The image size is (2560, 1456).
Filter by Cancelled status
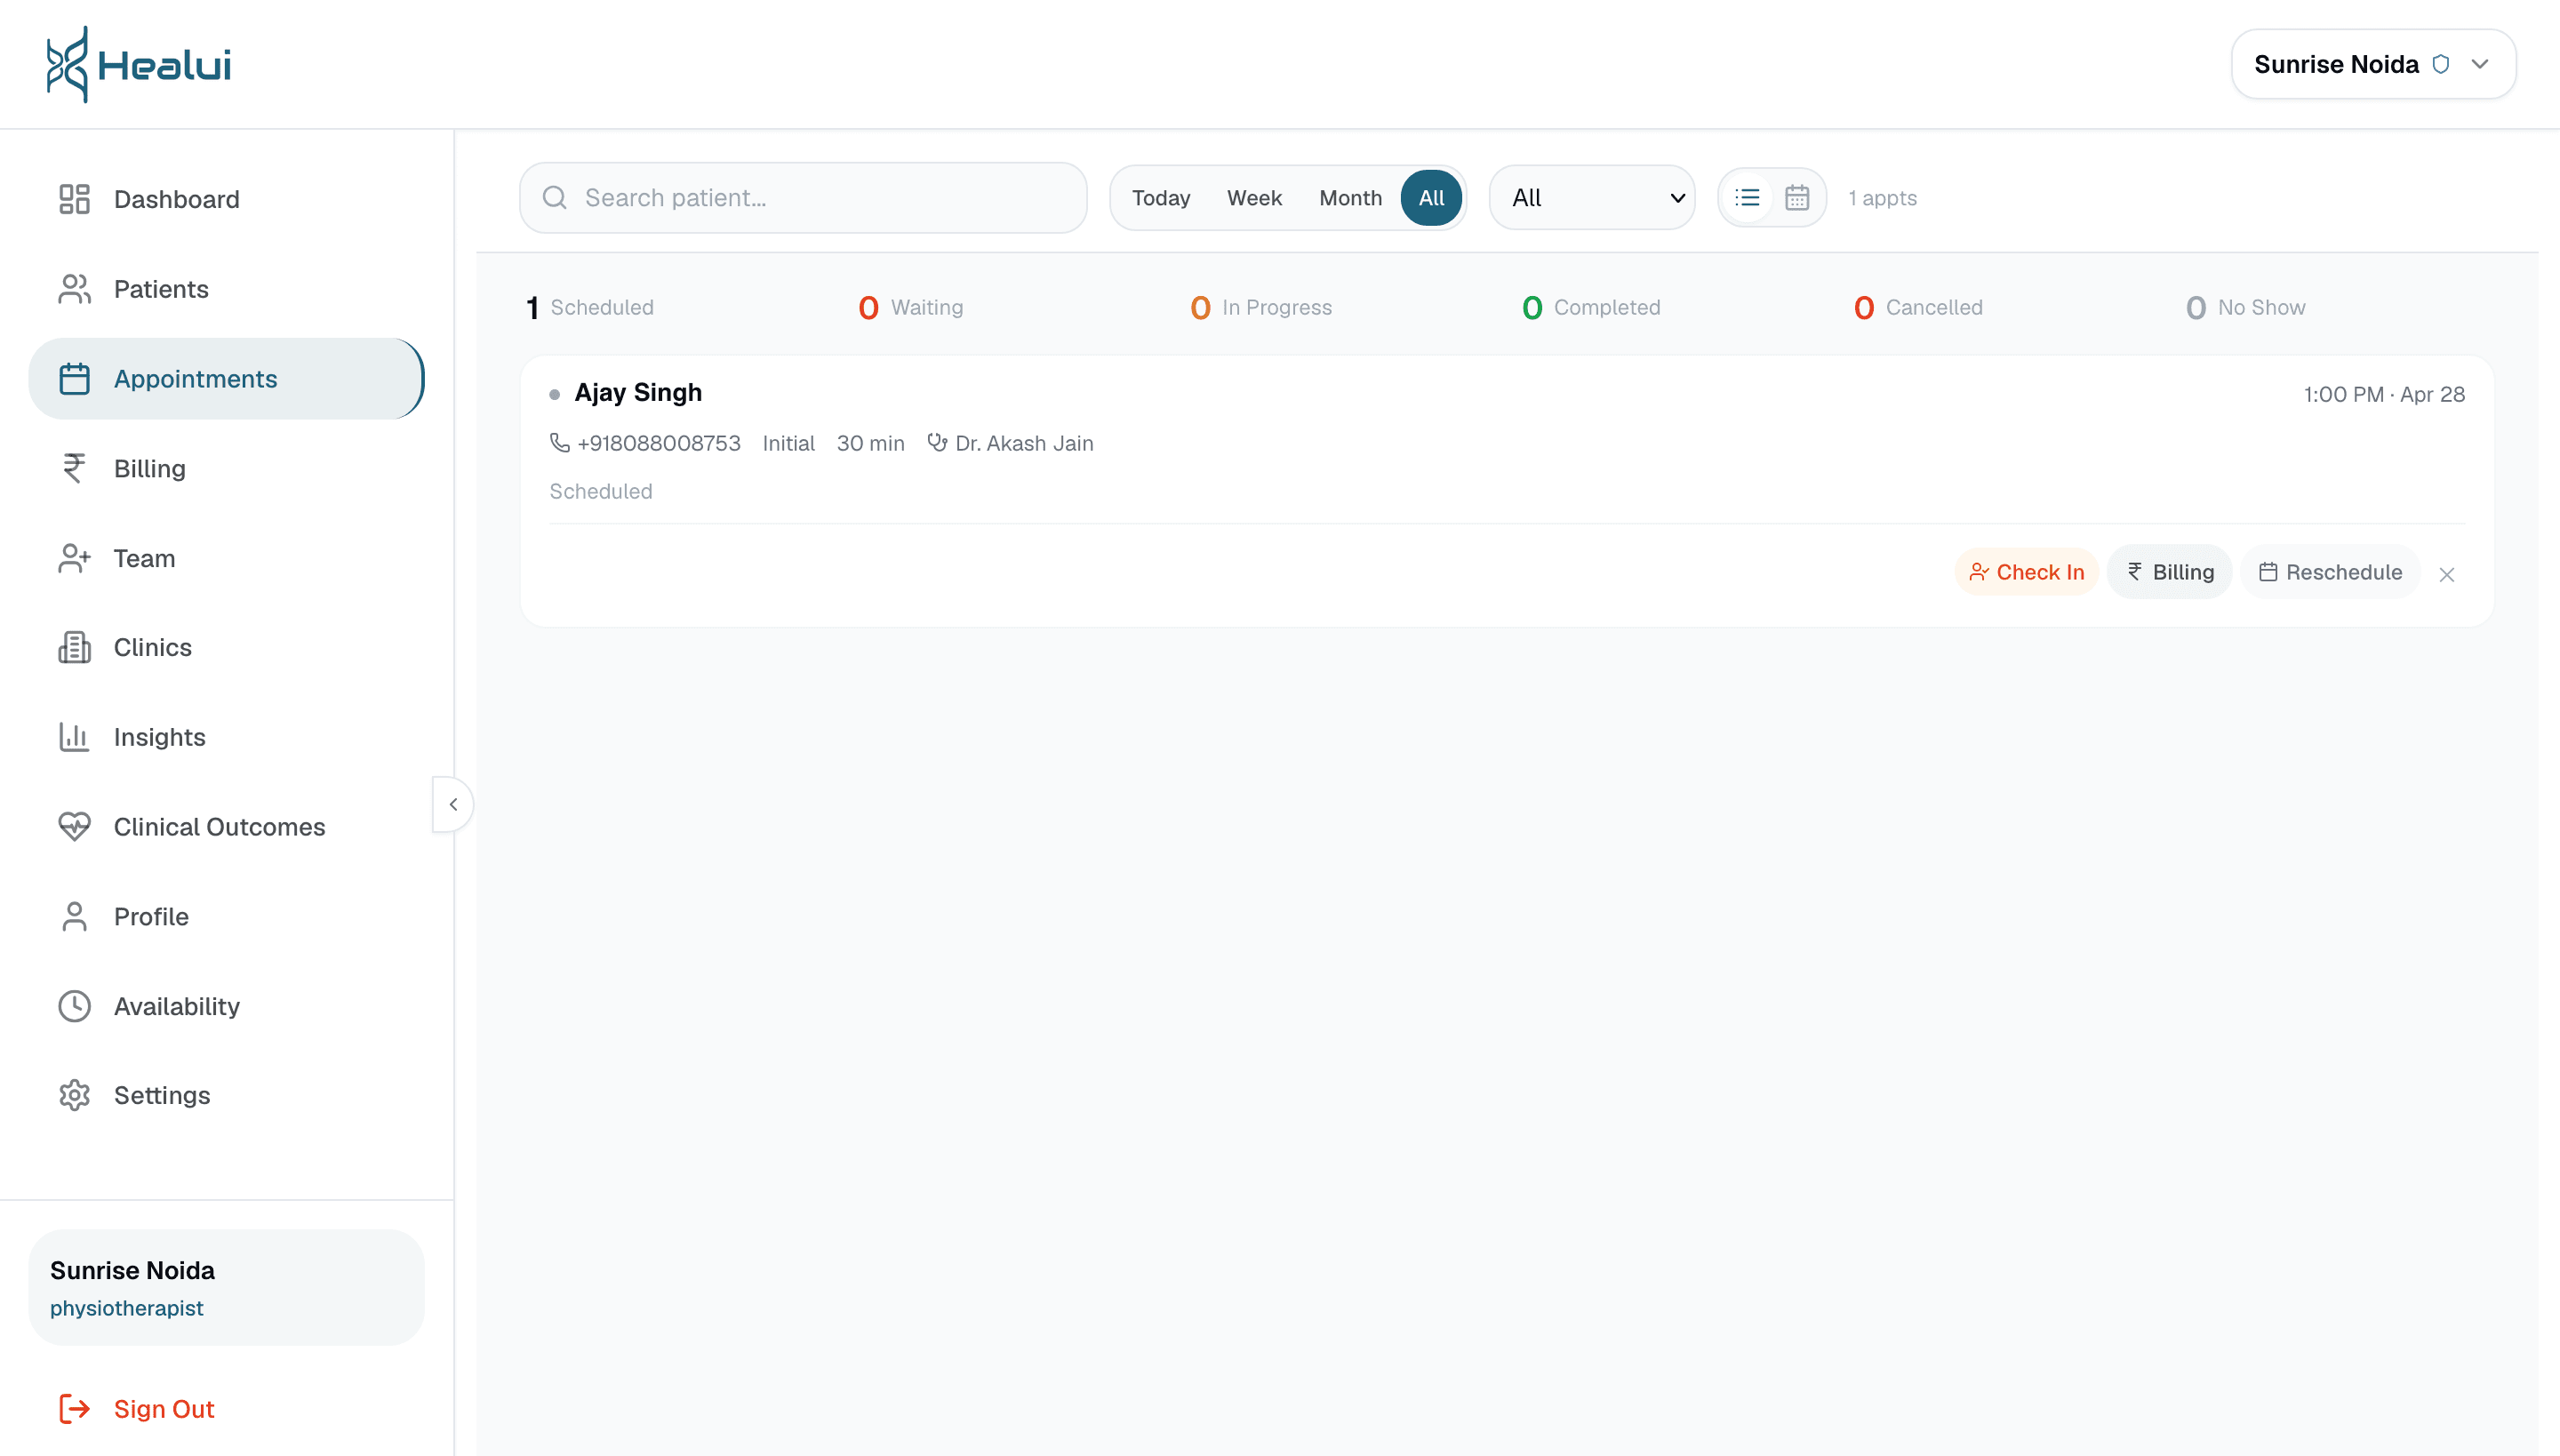coord(1918,308)
